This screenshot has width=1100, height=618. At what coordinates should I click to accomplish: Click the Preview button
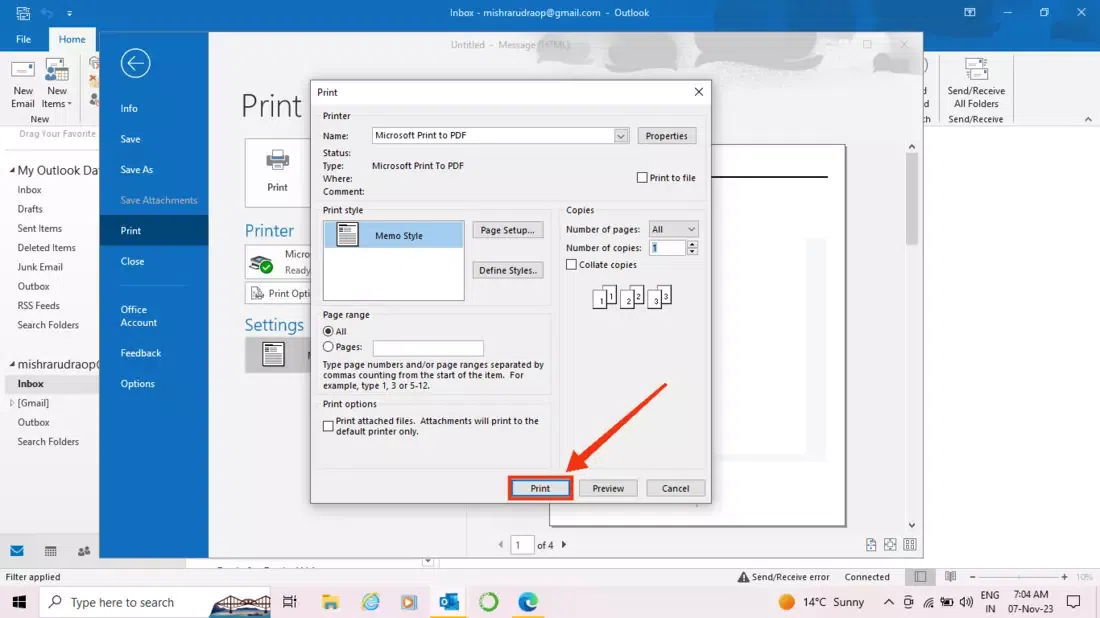point(608,488)
